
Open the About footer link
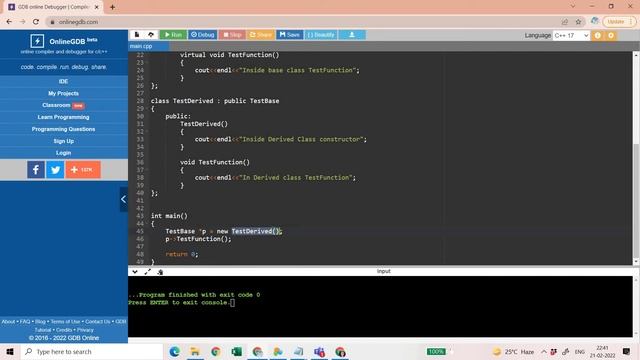8,322
